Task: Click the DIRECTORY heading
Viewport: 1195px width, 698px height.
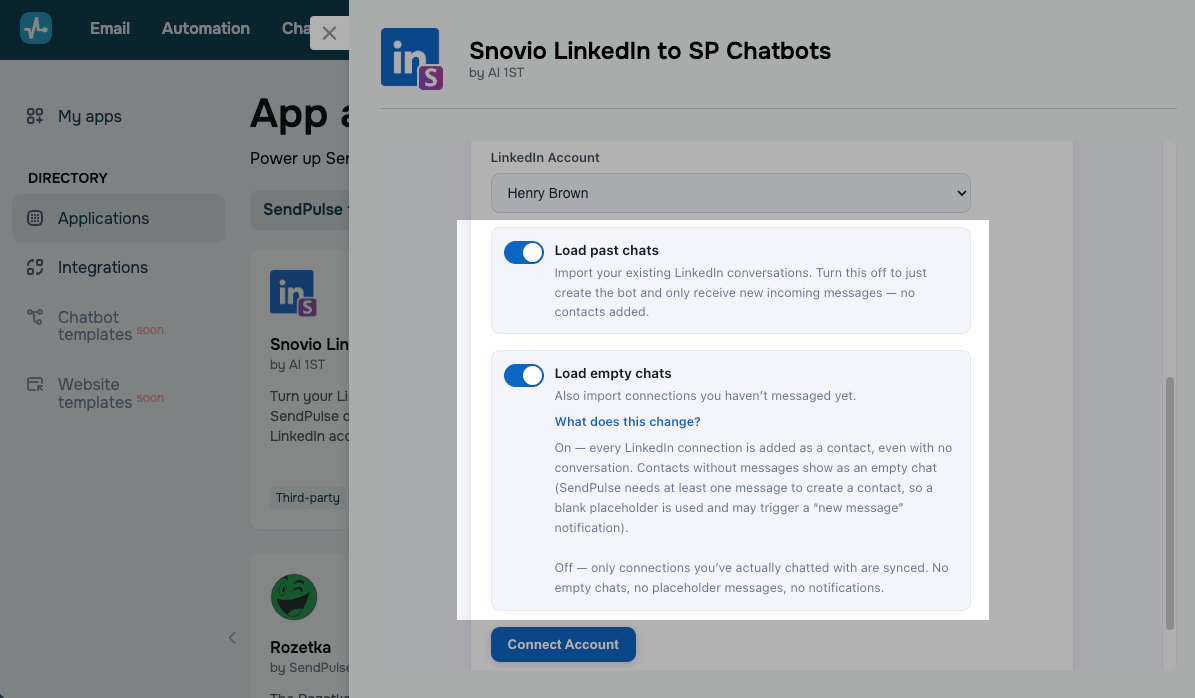Action: (68, 178)
